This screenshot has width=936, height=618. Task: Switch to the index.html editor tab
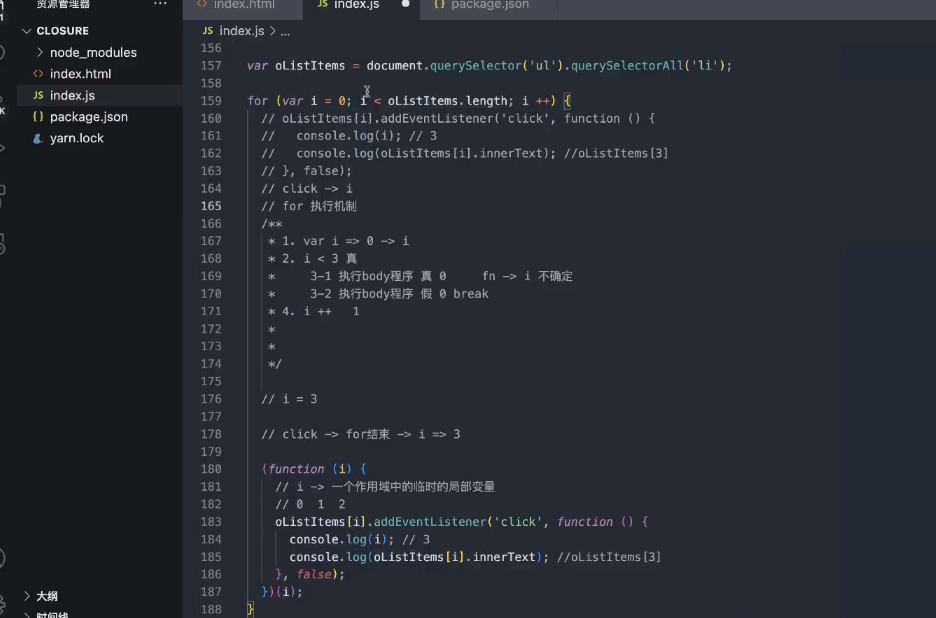(243, 5)
